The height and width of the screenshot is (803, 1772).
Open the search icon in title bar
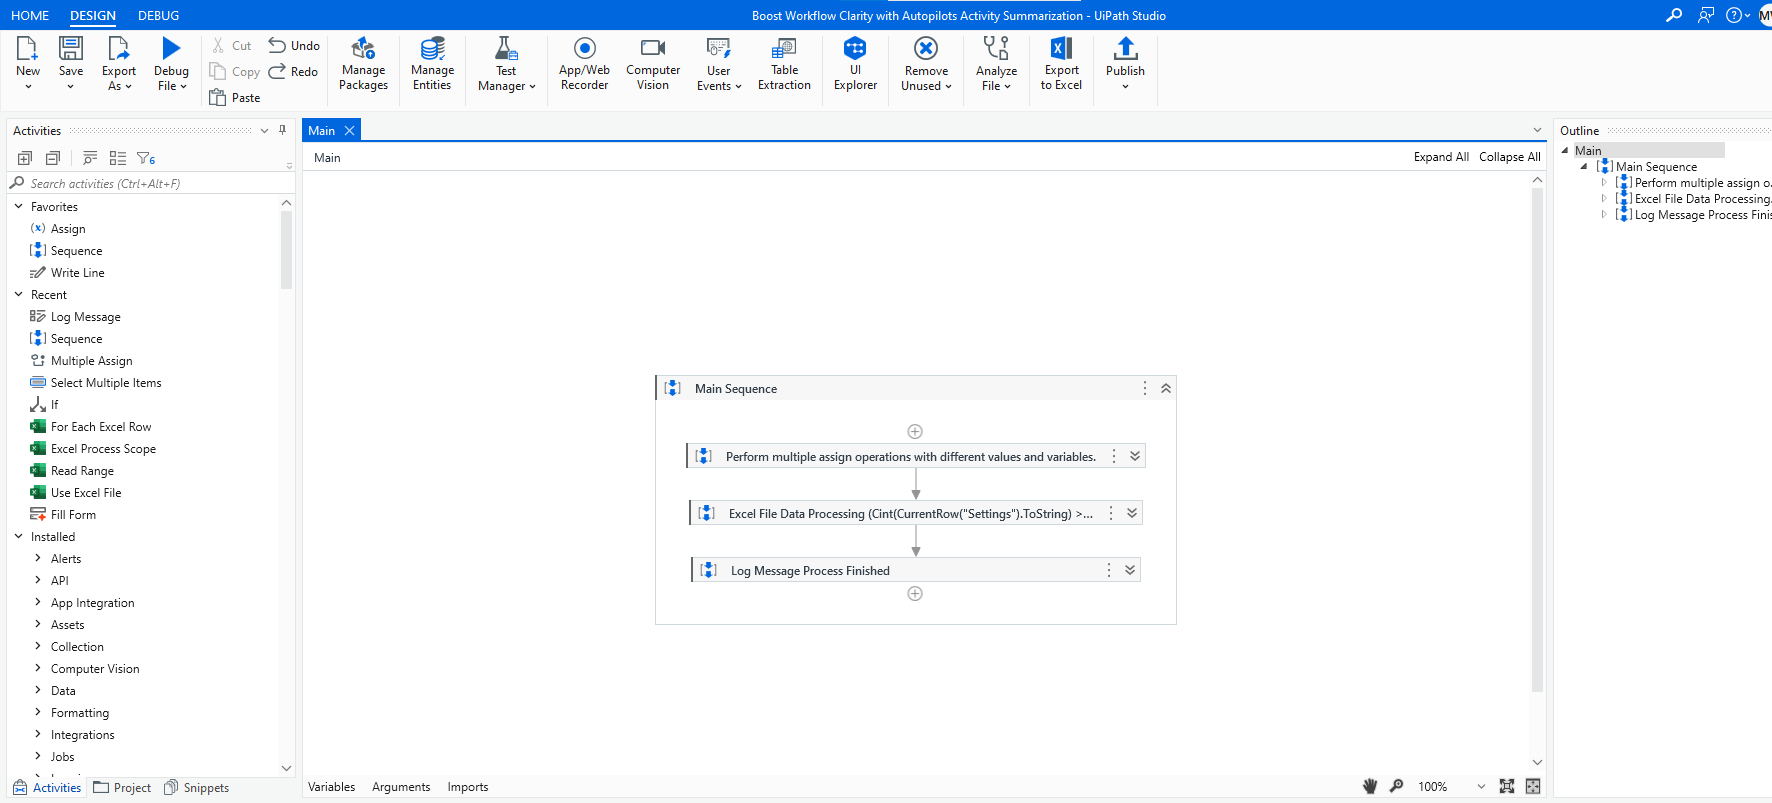[x=1674, y=15]
